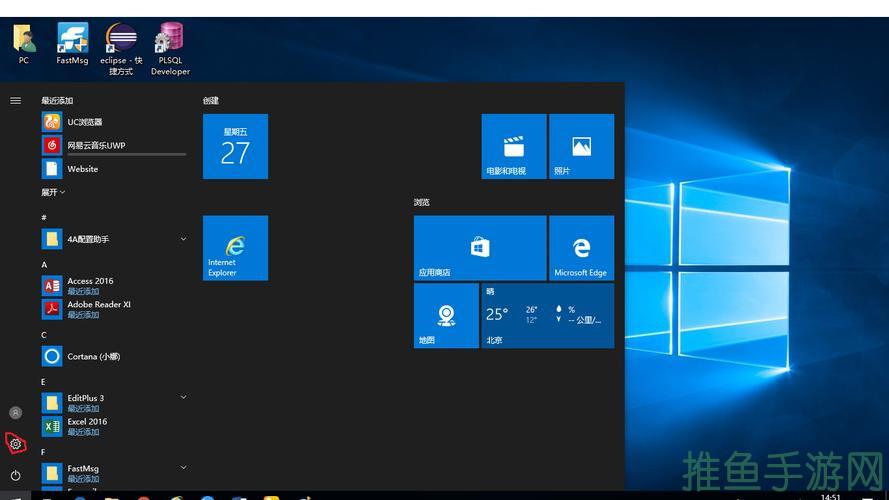Click the hamburger menu in the Start menu
The image size is (889, 500).
tap(15, 100)
